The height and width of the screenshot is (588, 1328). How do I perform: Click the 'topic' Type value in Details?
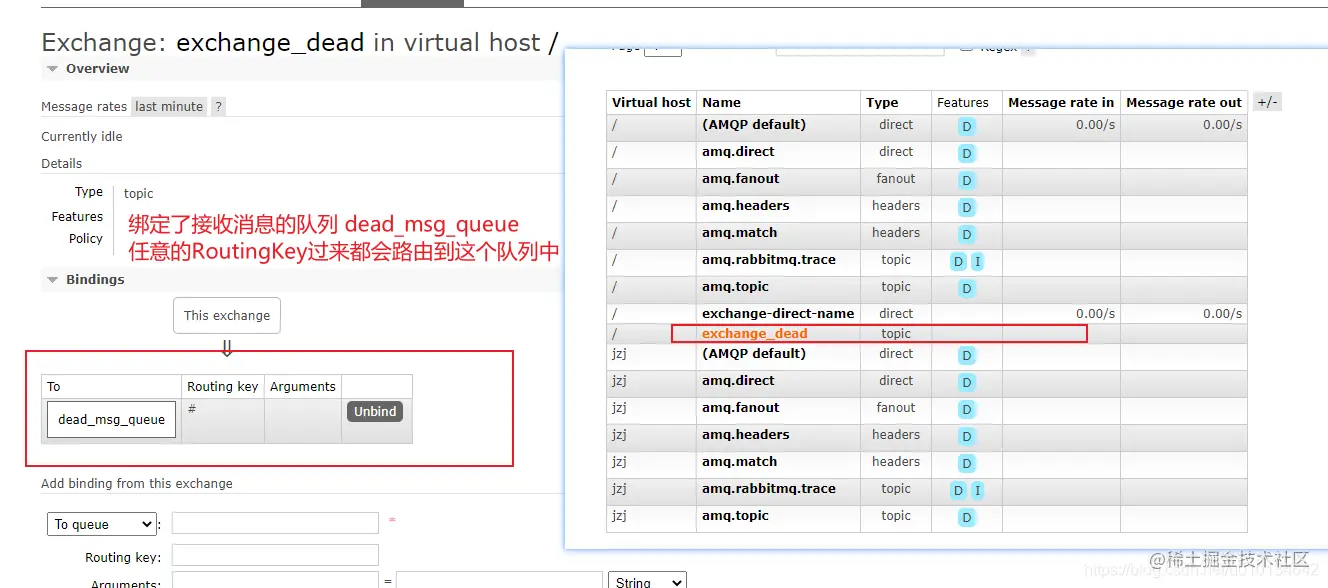tap(138, 194)
